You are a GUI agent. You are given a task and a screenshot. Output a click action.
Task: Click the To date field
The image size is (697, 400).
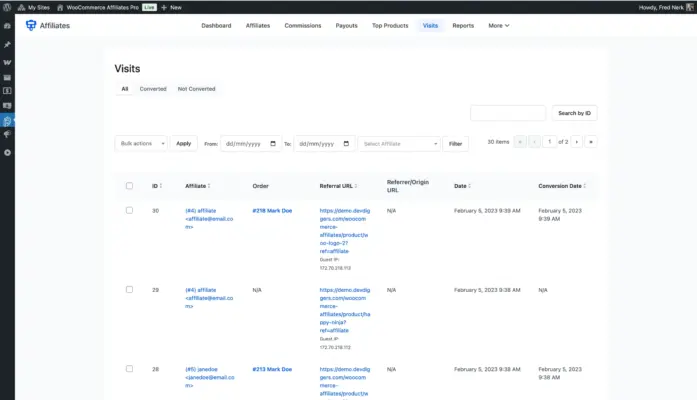324,144
